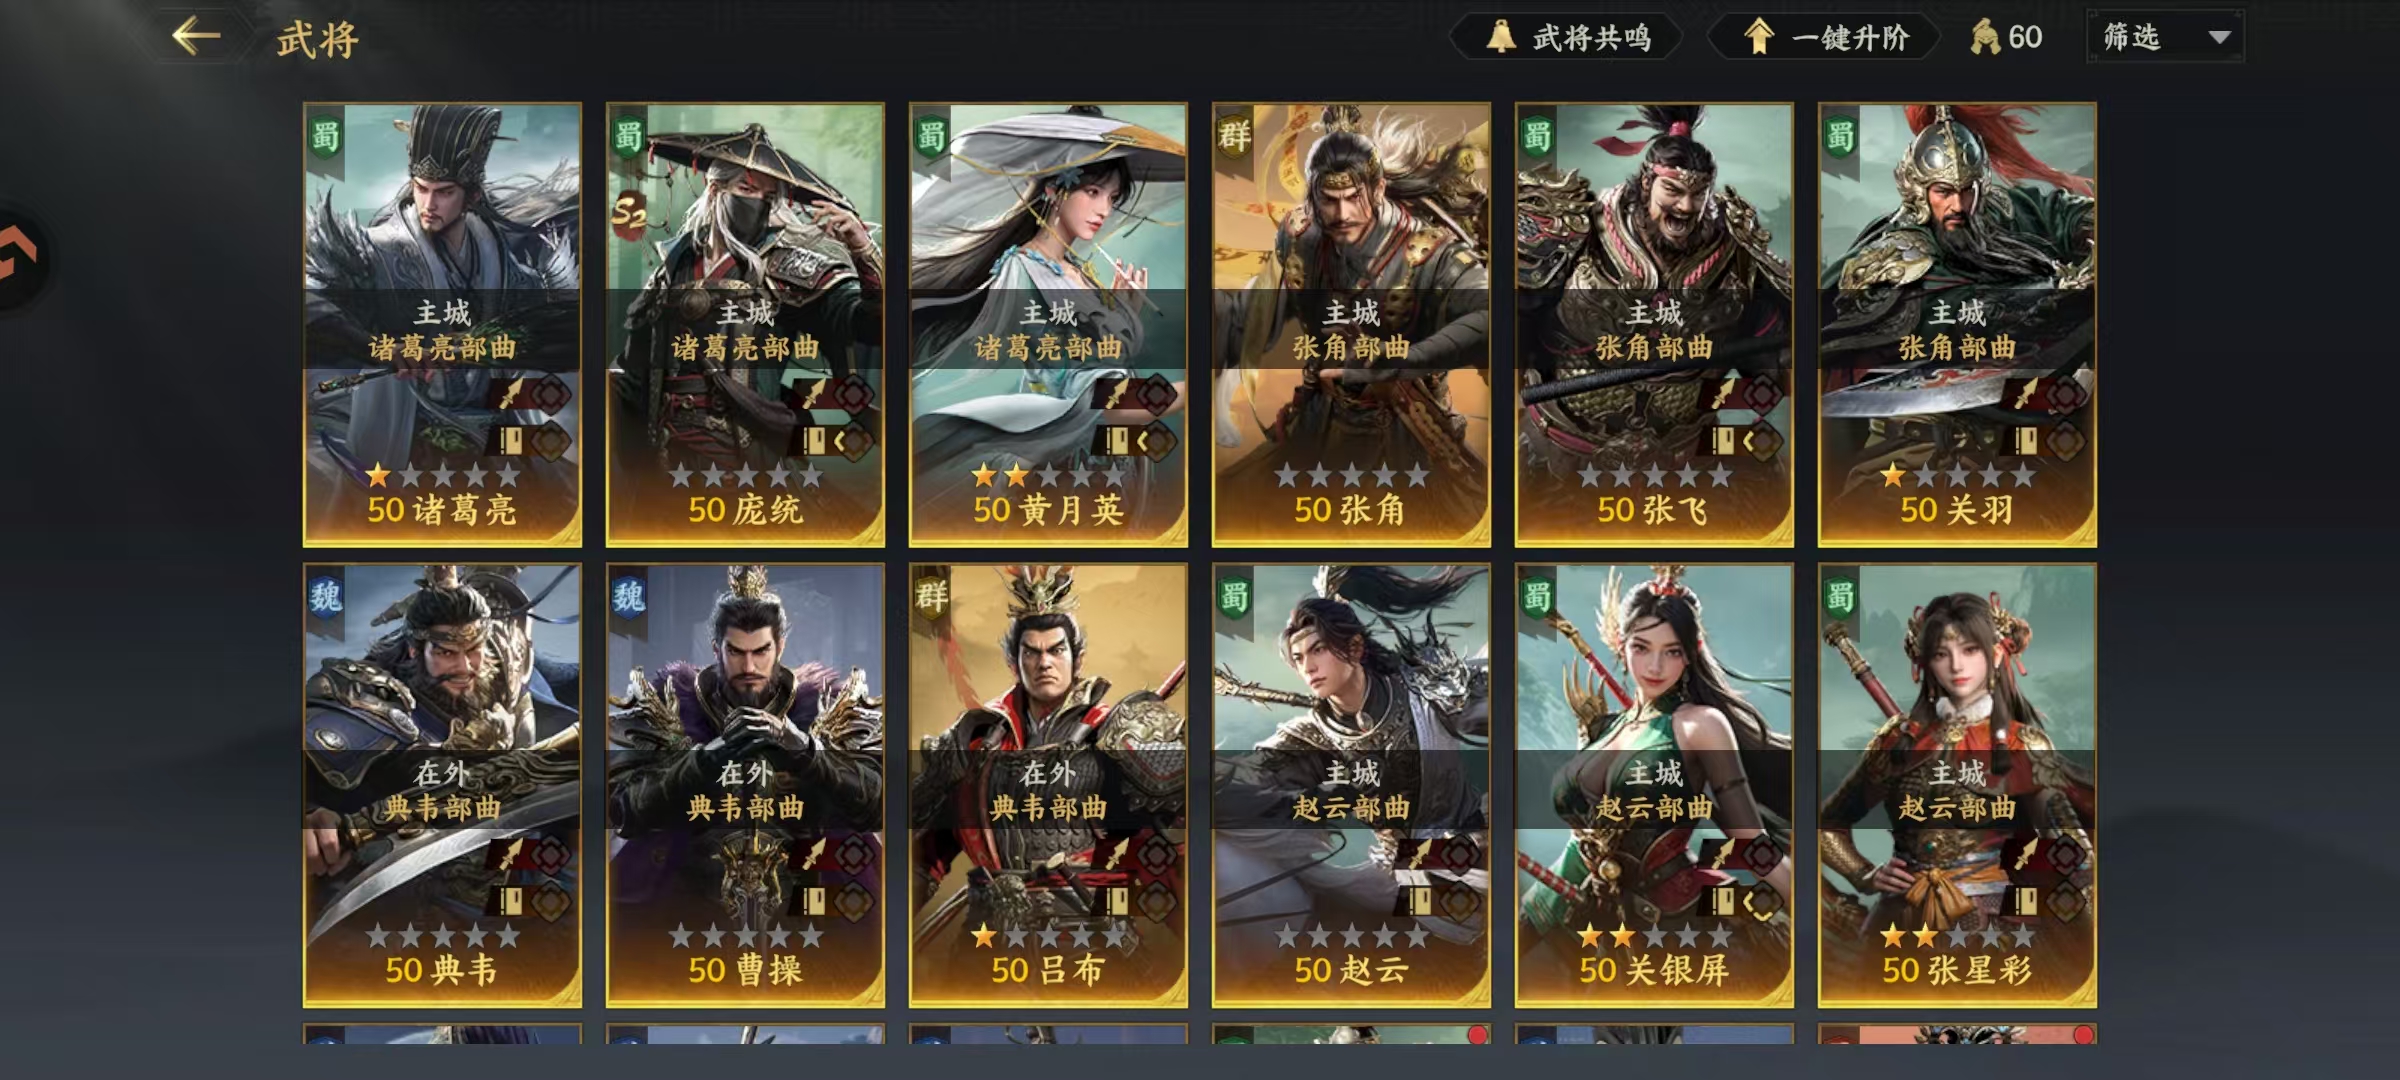This screenshot has height=1080, width=2400.
Task: Open the side panel tab on the left edge
Action: point(22,258)
